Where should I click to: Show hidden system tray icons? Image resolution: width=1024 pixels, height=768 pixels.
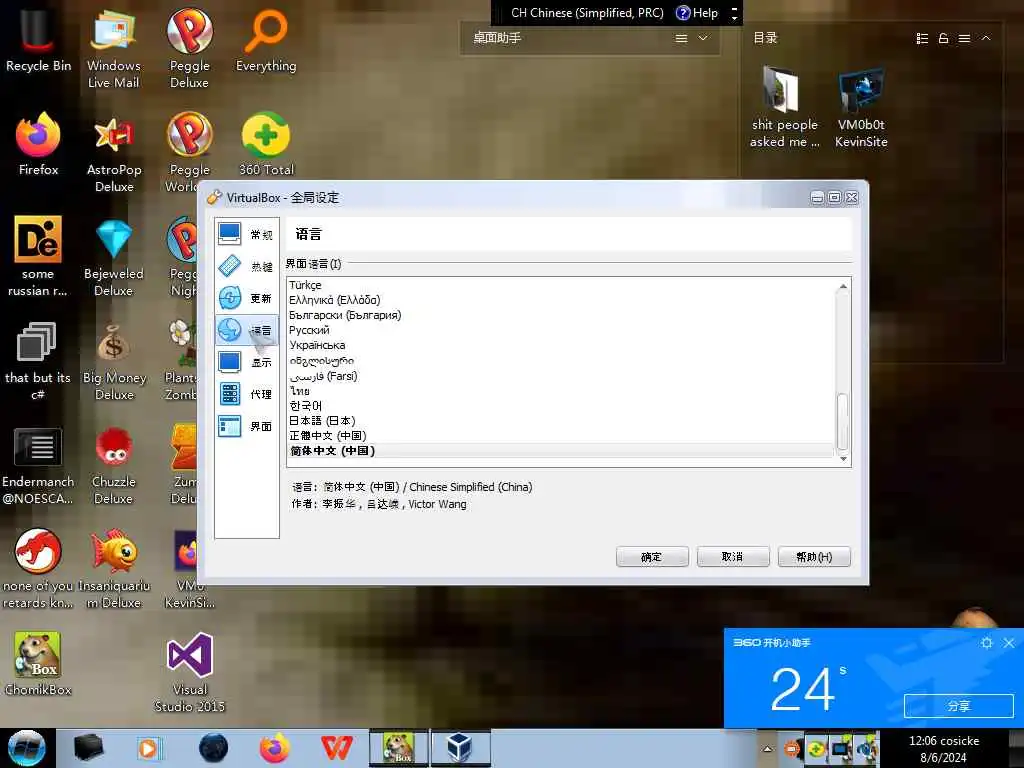[x=768, y=749]
